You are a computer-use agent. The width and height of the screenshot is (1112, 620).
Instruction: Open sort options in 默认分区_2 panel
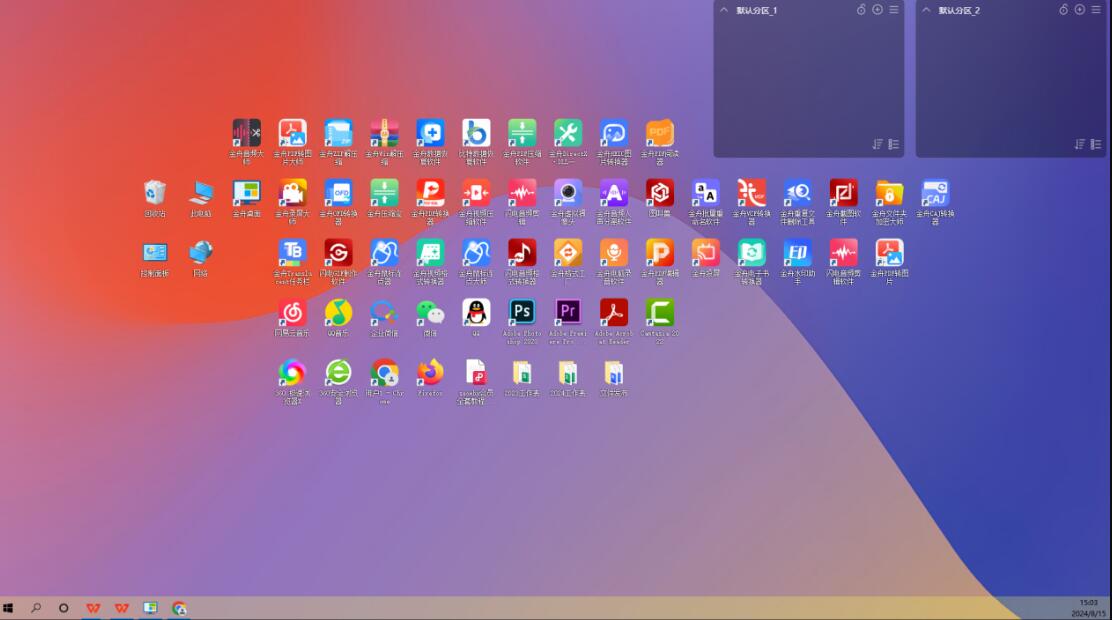pyautogui.click(x=1080, y=145)
